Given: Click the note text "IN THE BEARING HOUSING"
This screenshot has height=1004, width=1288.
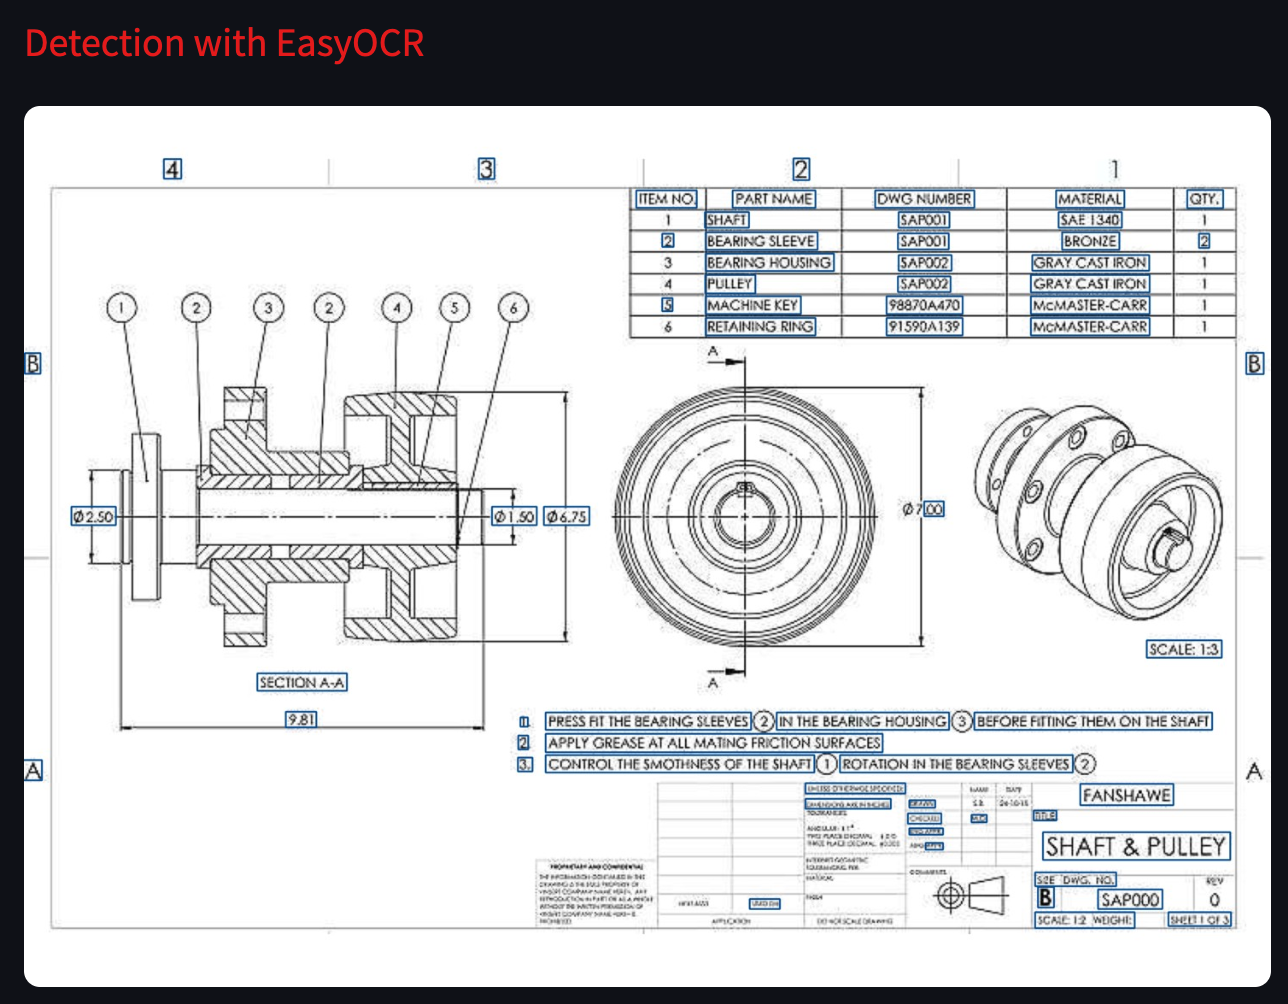Looking at the screenshot, I should [862, 721].
